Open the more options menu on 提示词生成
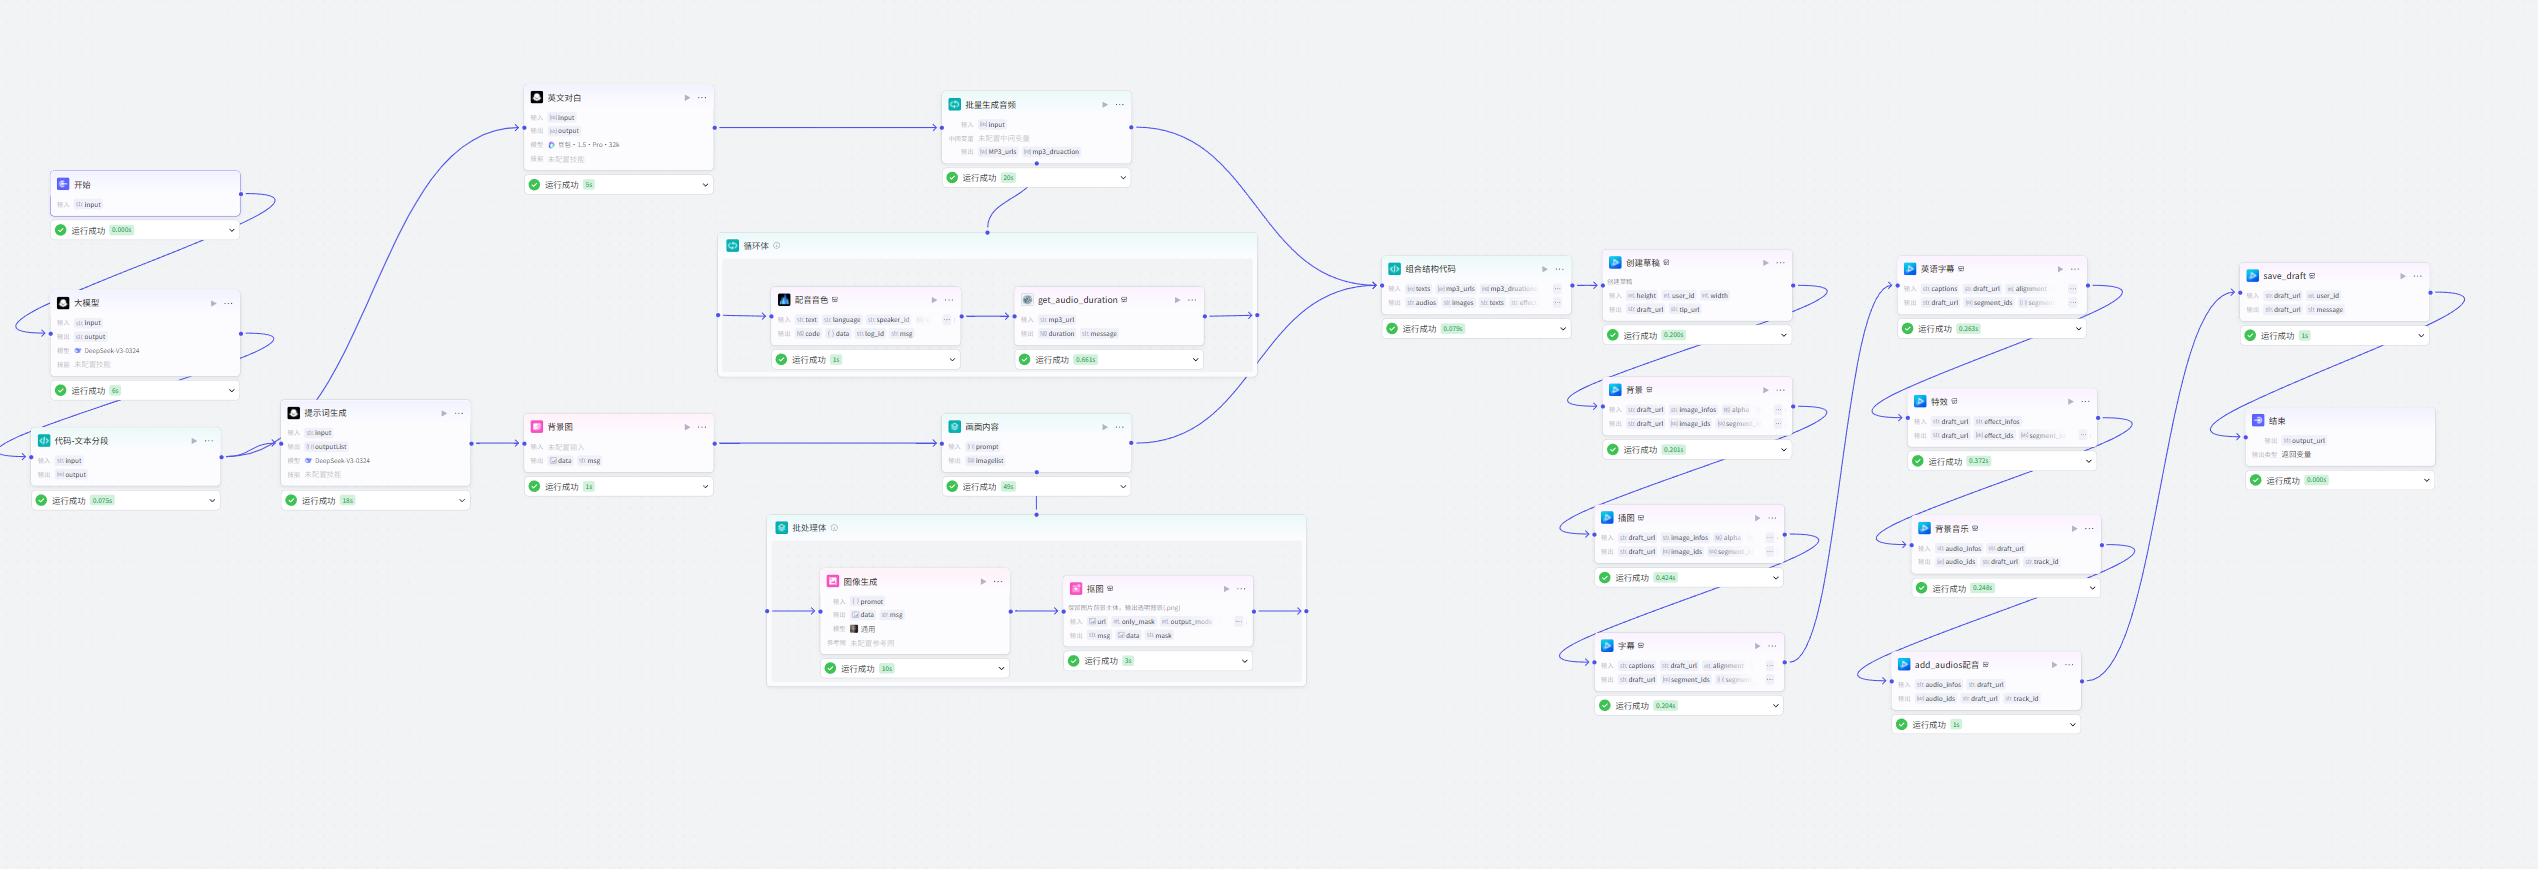This screenshot has height=869, width=2538. tap(459, 413)
